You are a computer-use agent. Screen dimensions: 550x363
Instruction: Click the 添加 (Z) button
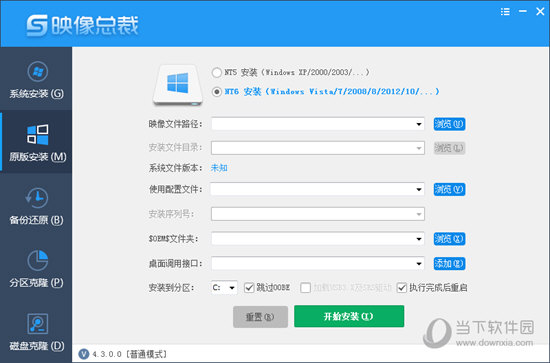pos(449,263)
